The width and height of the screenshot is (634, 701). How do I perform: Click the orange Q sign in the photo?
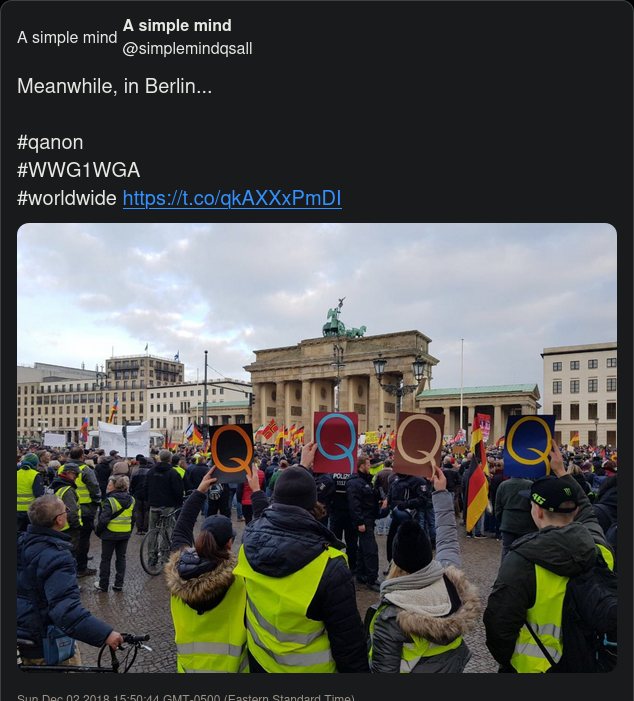(x=232, y=453)
